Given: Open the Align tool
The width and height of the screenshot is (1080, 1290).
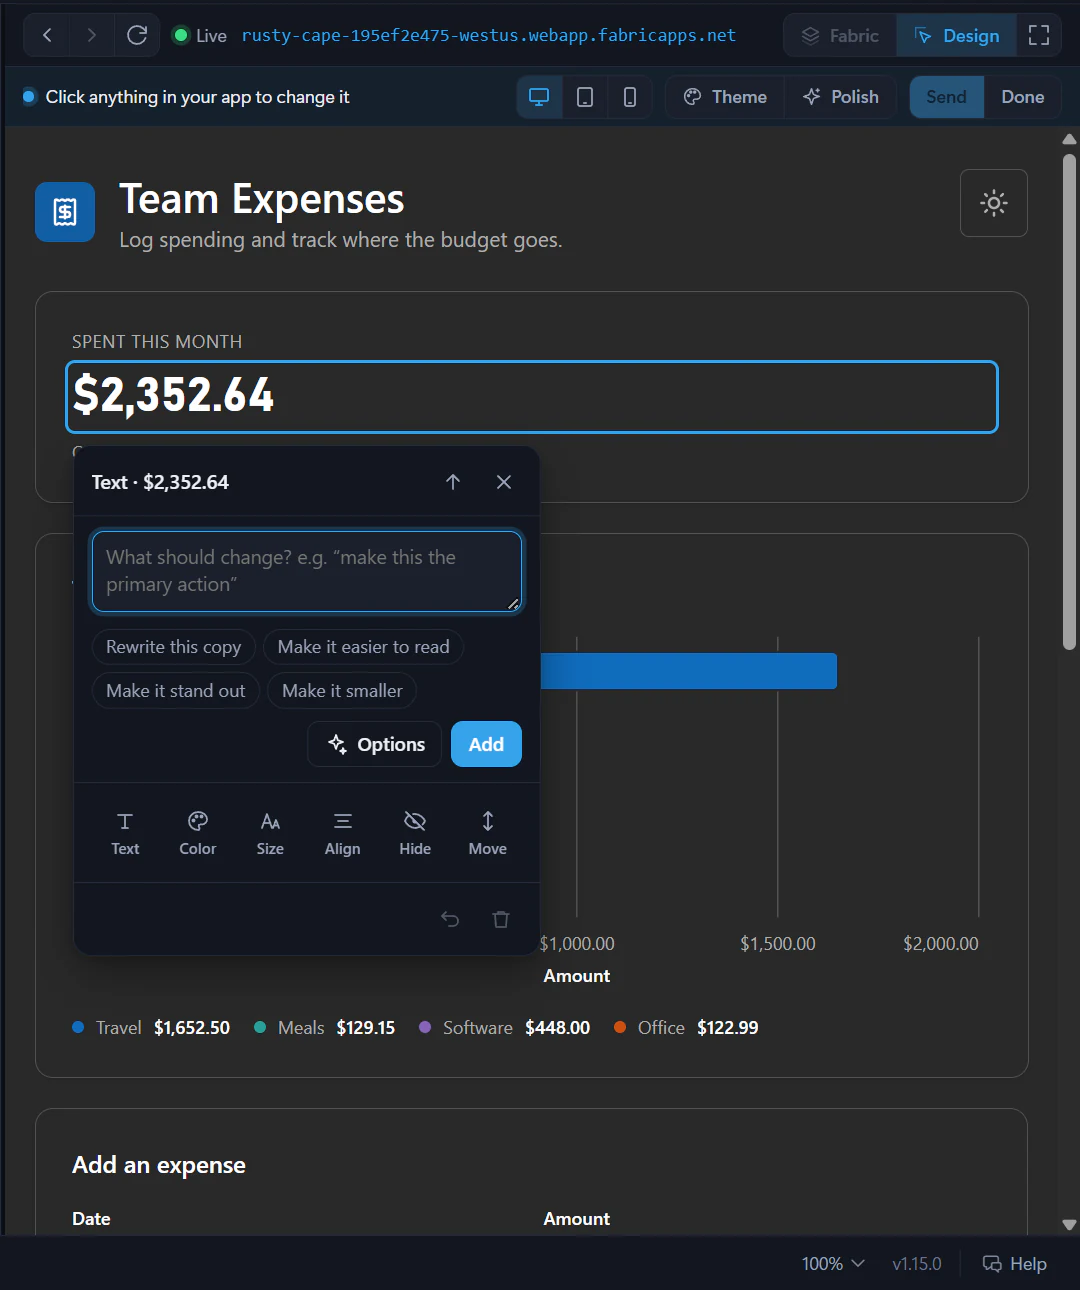Looking at the screenshot, I should coord(342,833).
